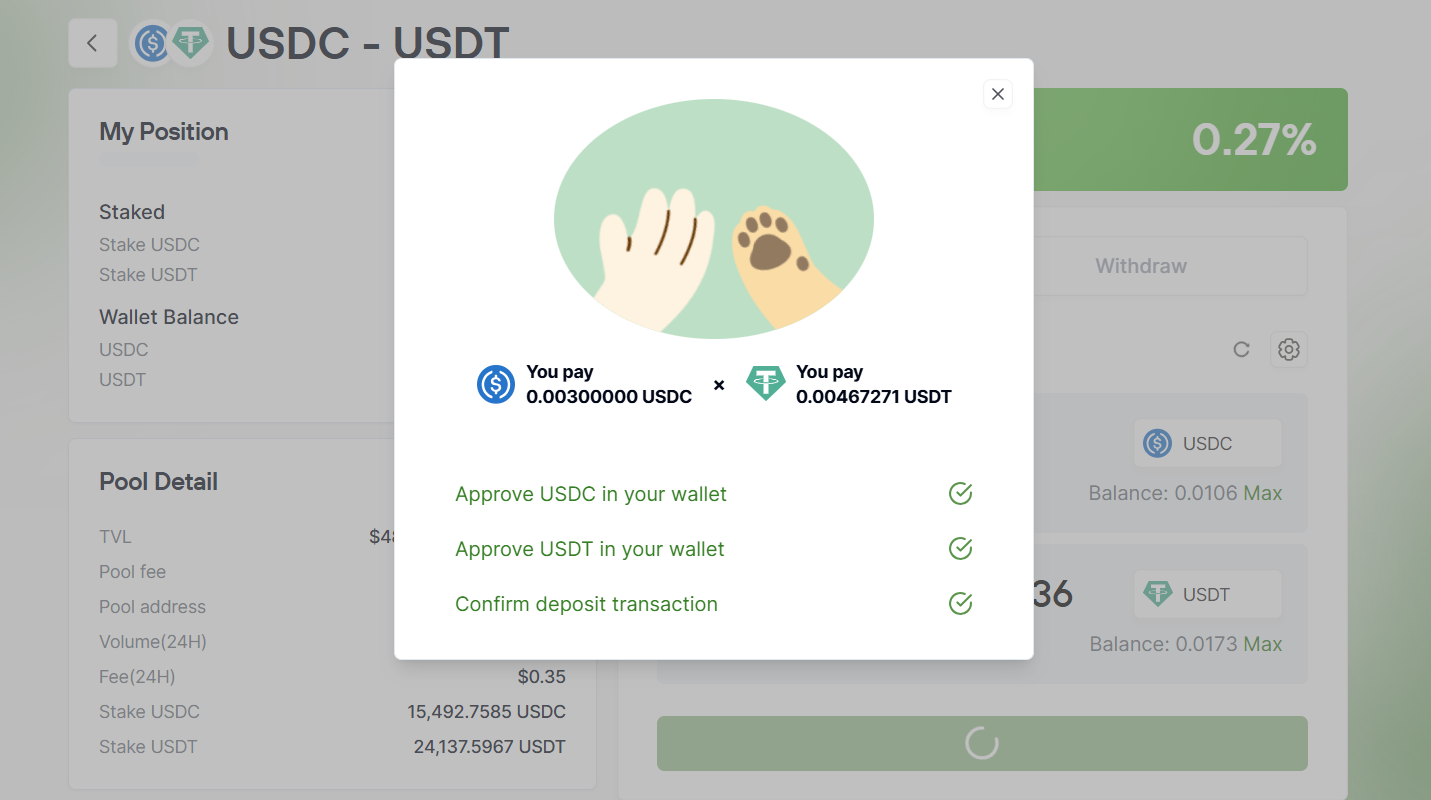Click the checkmark beside Approve USDC
Viewport: 1431px width, 800px height.
point(960,494)
